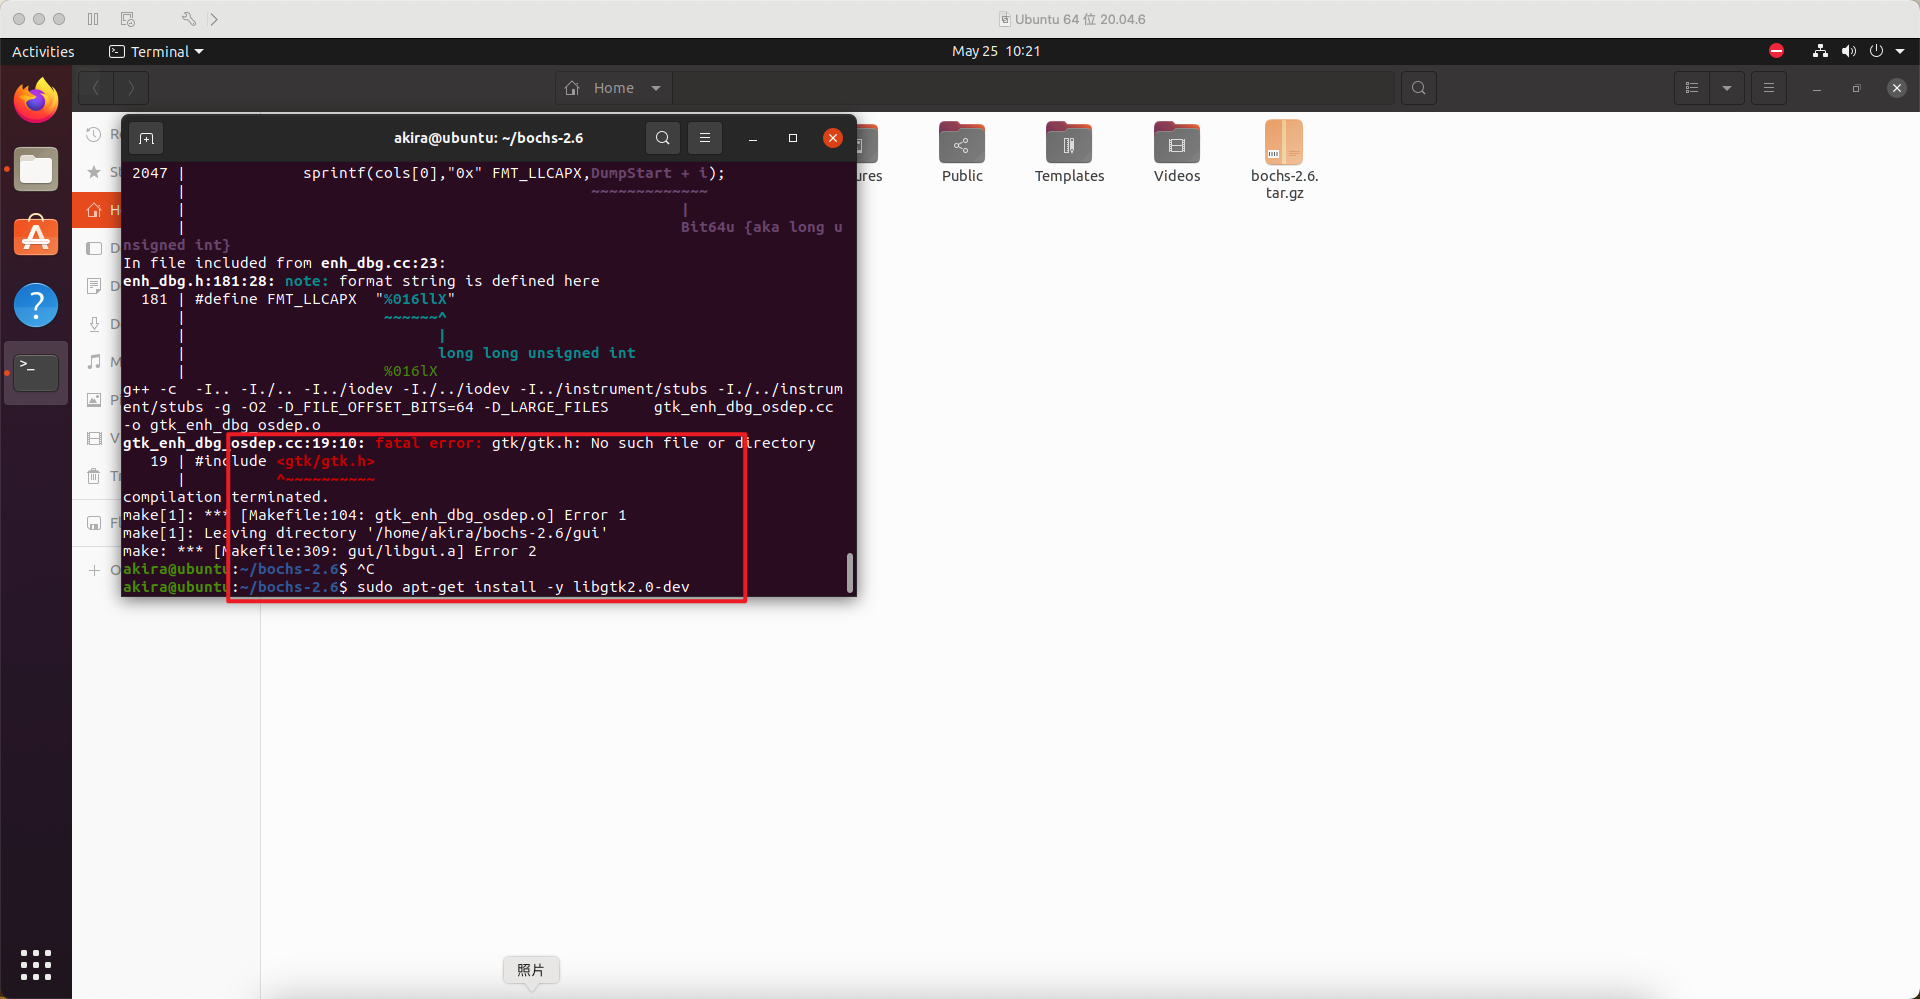The width and height of the screenshot is (1920, 999).
Task: Click the power icon in top bar
Action: 1876,51
